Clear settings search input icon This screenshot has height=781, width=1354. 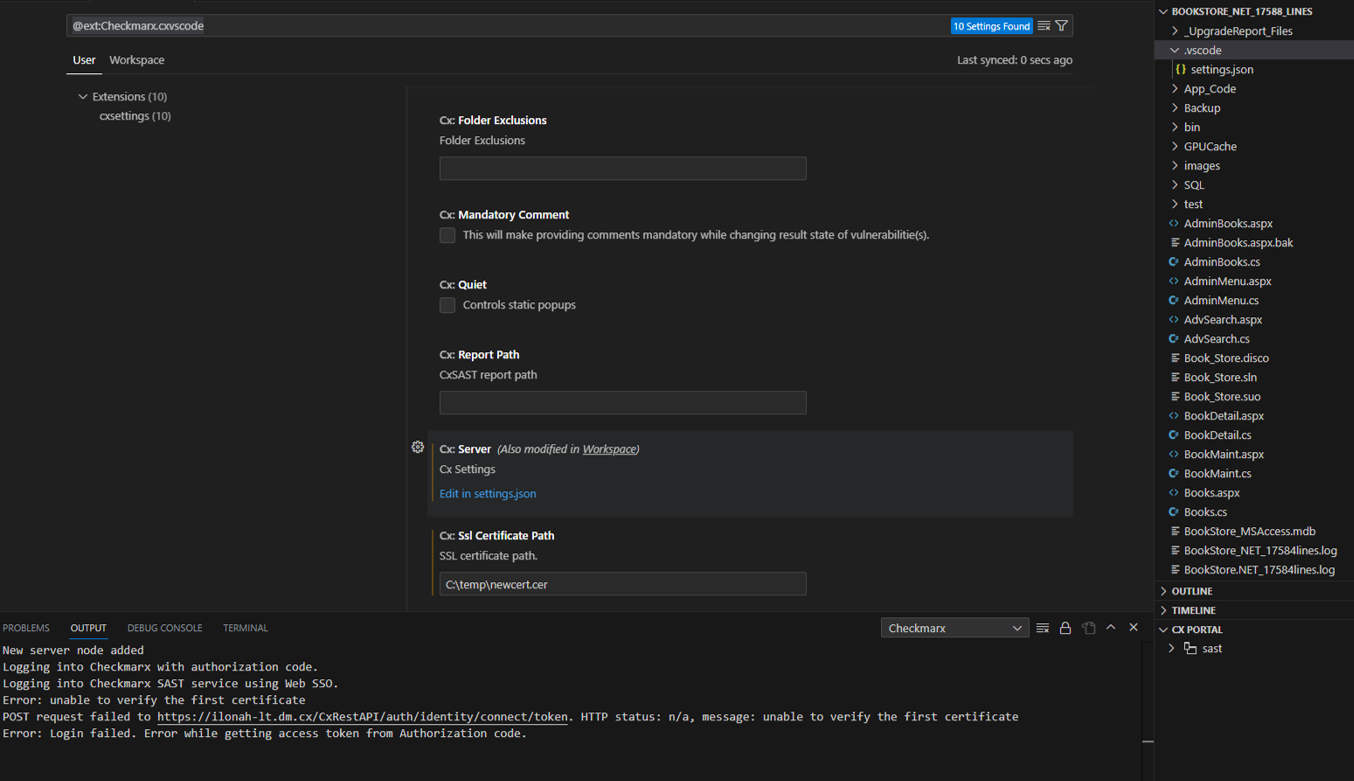[x=1043, y=26]
